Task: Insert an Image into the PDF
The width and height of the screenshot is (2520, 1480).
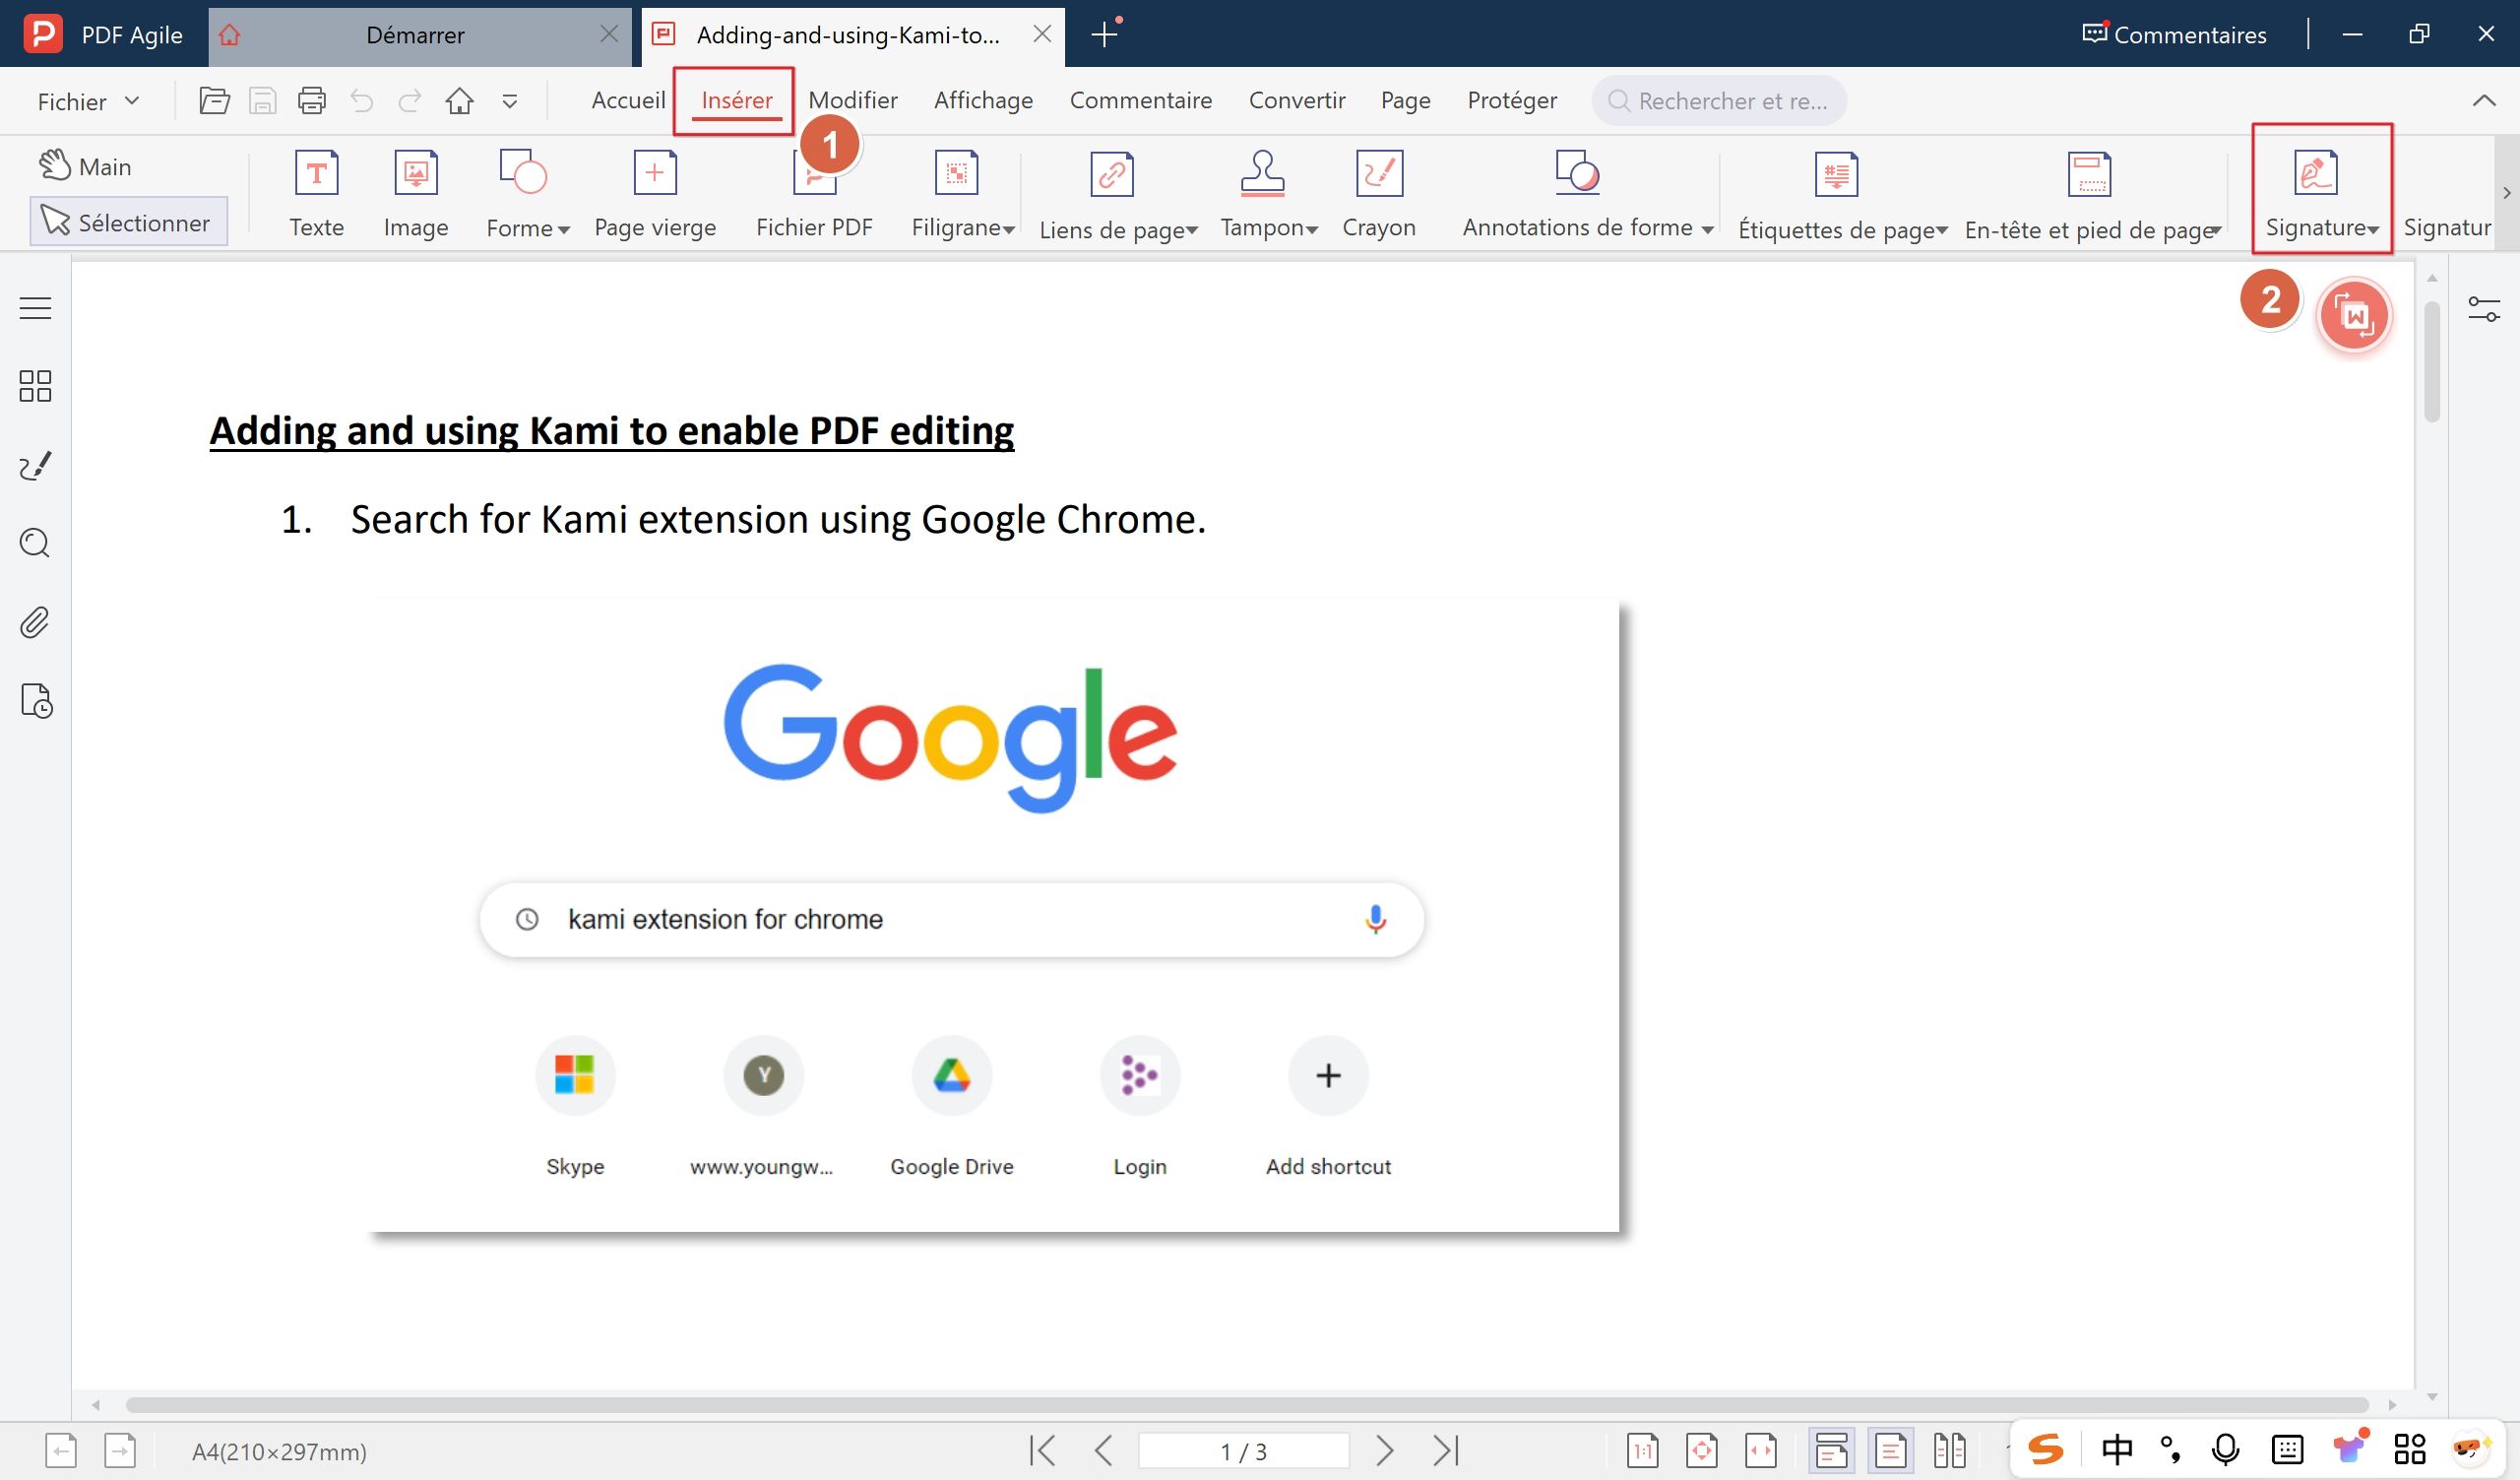Action: 416,194
